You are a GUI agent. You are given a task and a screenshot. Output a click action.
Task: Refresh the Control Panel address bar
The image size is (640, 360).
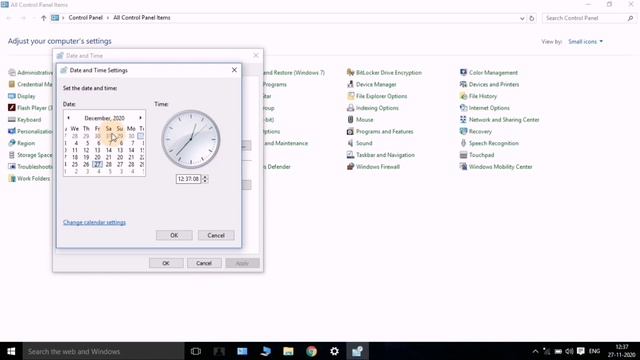[532, 18]
